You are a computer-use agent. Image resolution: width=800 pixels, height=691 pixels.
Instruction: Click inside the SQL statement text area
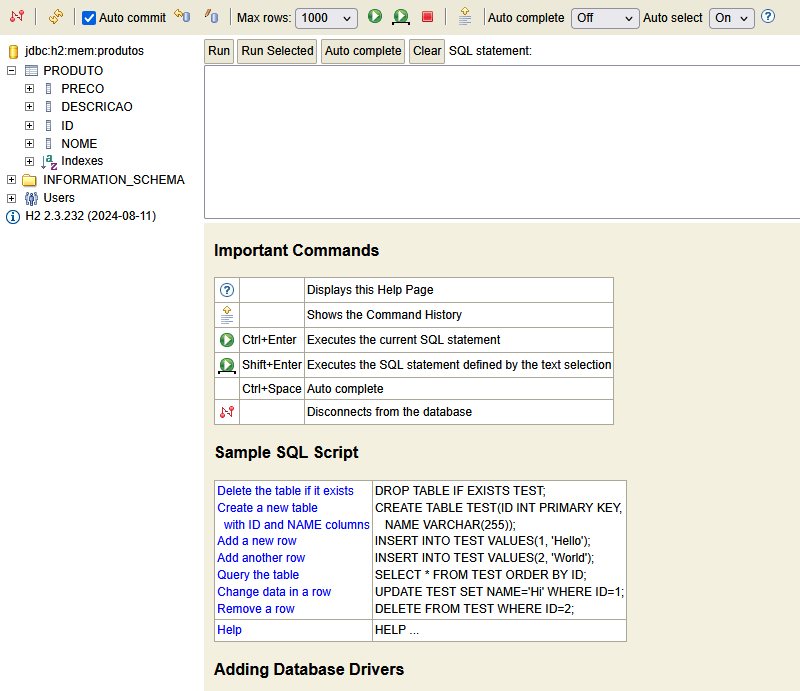[502, 142]
